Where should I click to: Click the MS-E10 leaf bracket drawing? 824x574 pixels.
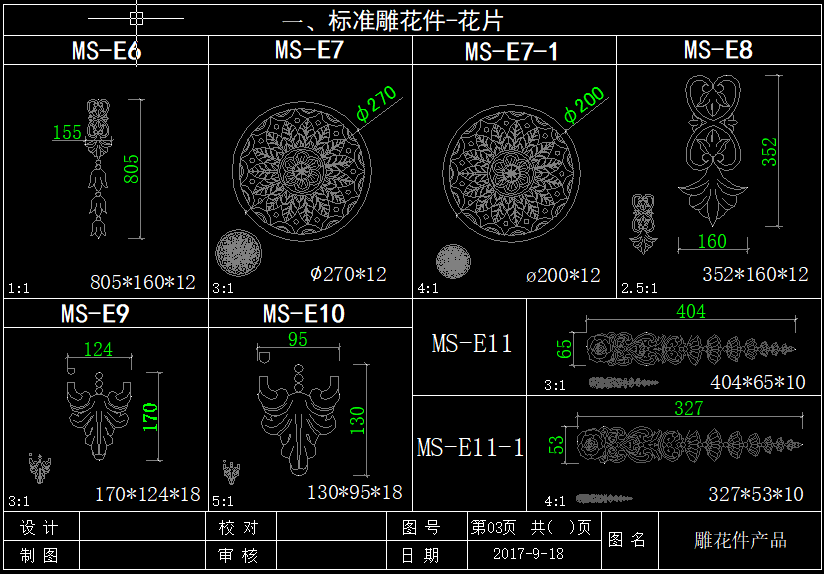[x=299, y=412]
